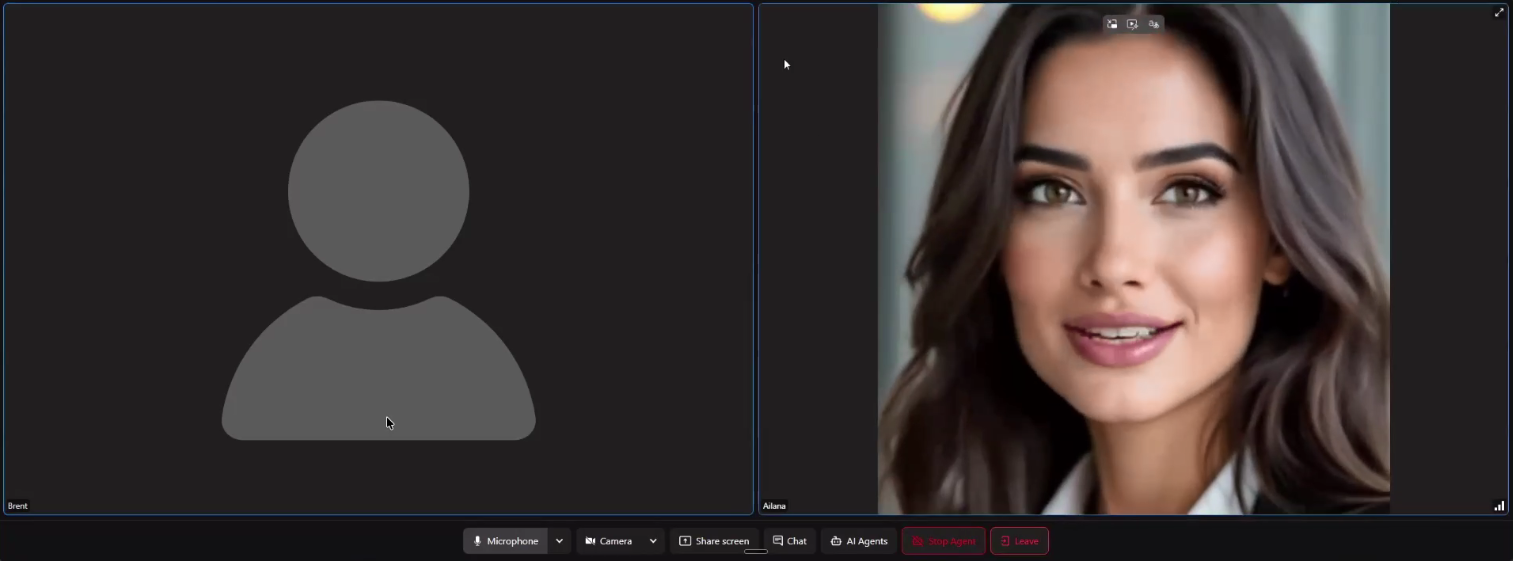1513x561 pixels.
Task: Open the AI Agents menu
Action: coord(858,541)
